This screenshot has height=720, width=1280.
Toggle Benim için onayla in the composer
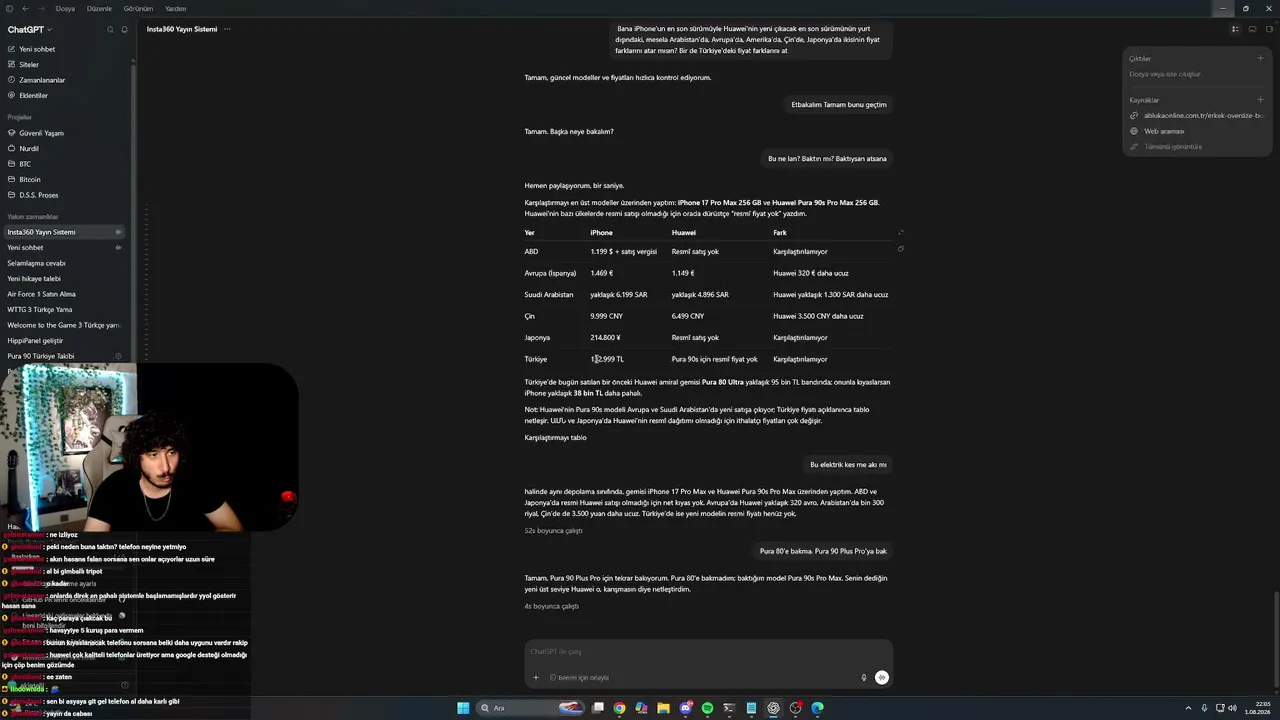pos(579,677)
